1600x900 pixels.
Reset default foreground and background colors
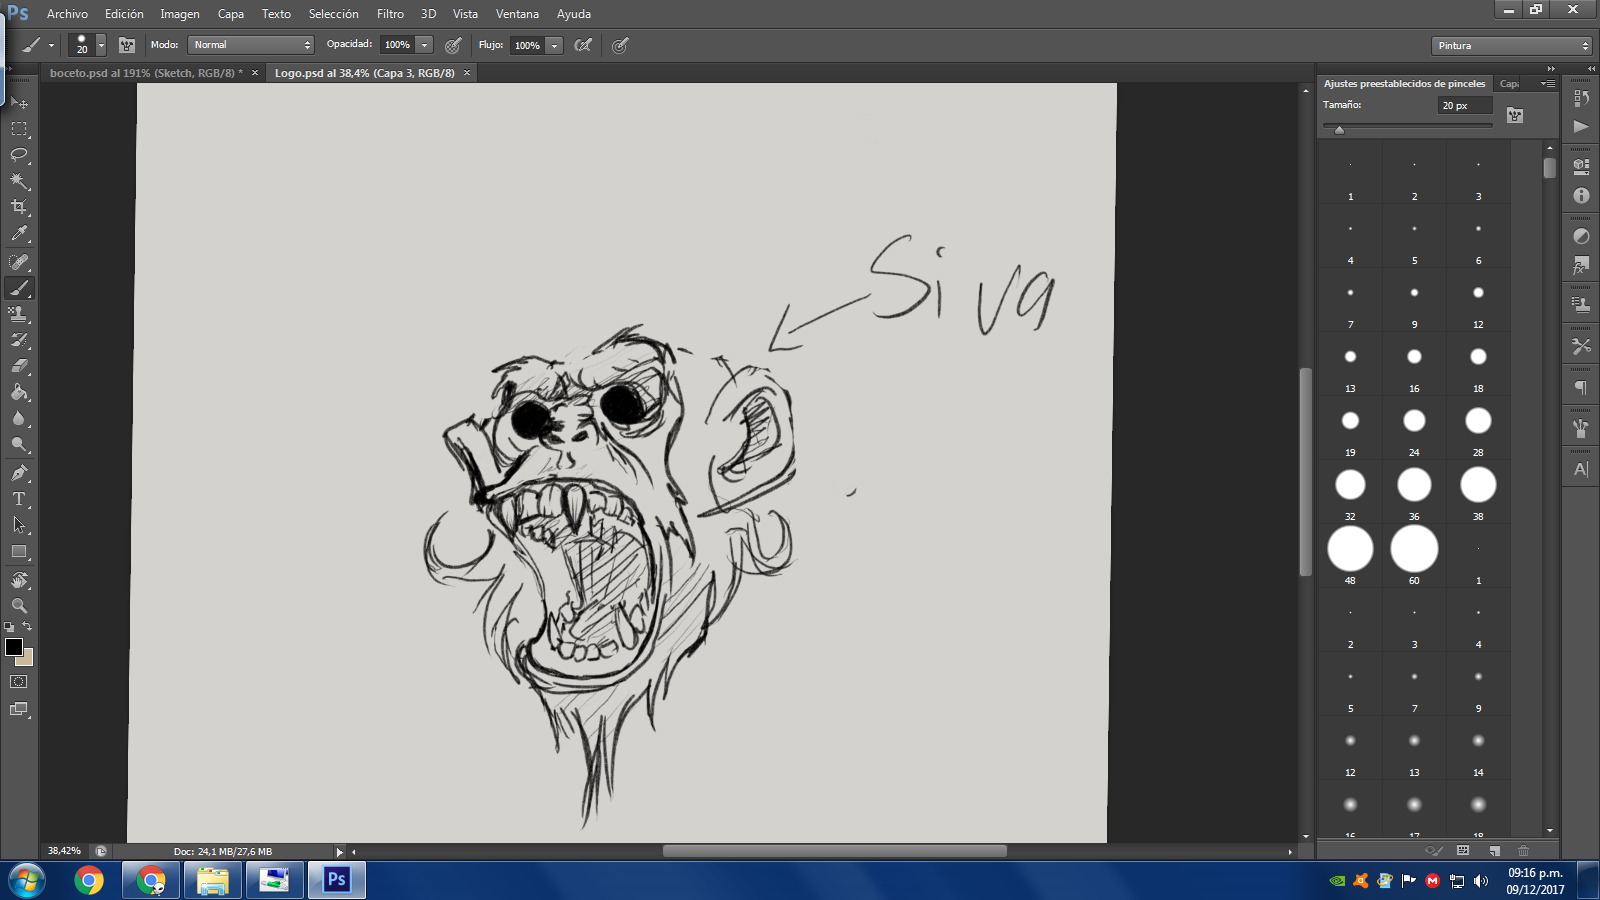pos(9,627)
